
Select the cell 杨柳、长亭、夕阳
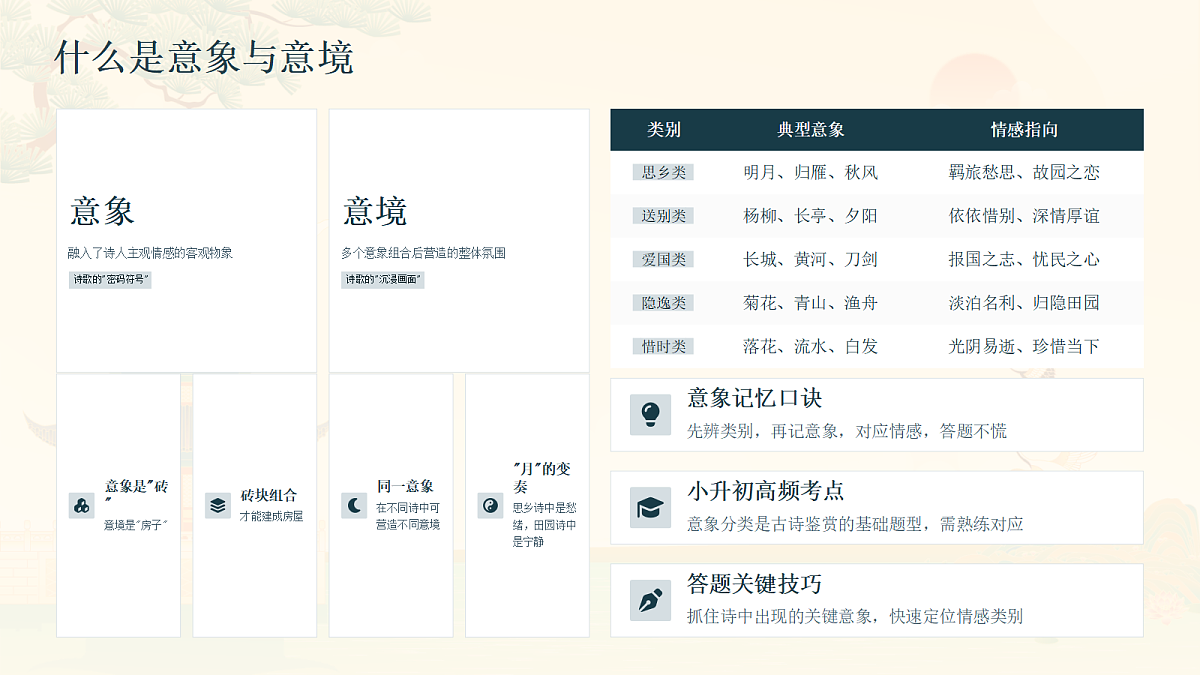[811, 216]
